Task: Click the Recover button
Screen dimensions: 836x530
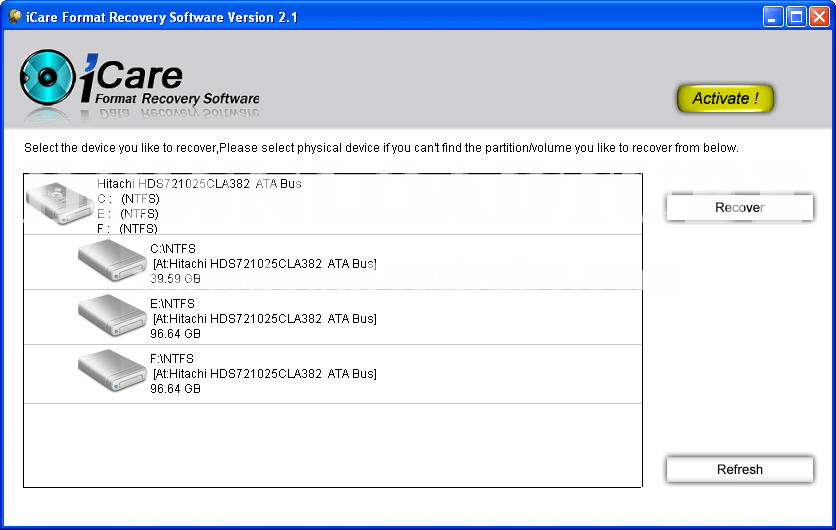Action: 739,207
